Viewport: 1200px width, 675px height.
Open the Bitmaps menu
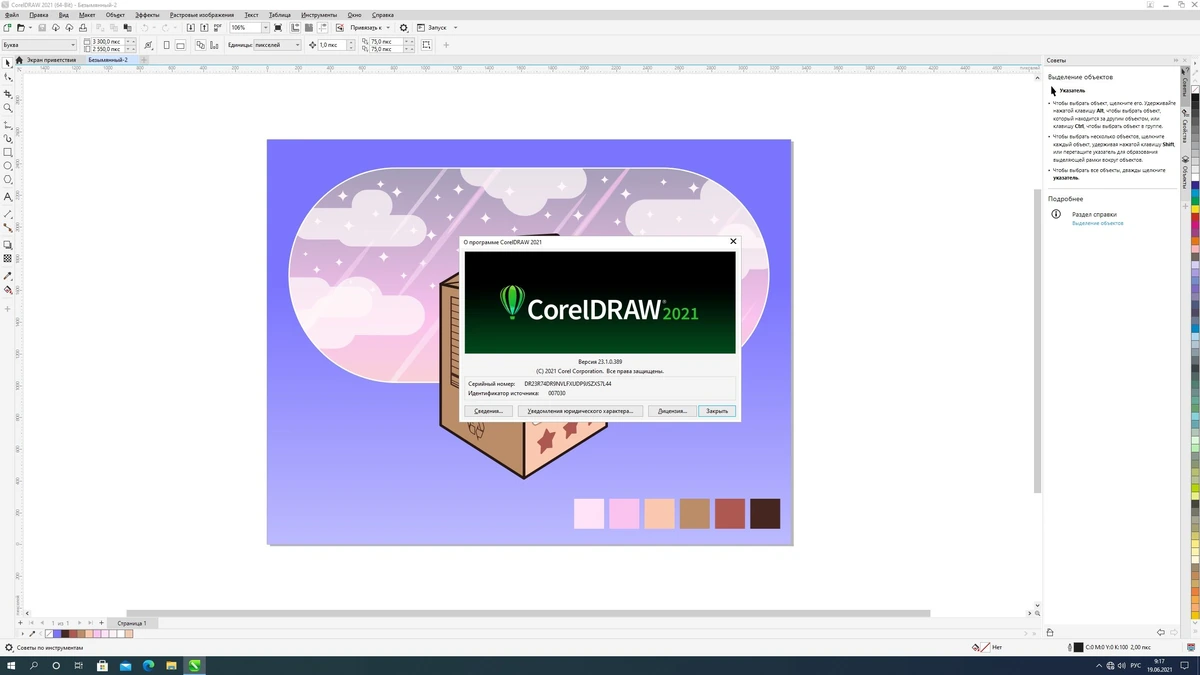[202, 16]
